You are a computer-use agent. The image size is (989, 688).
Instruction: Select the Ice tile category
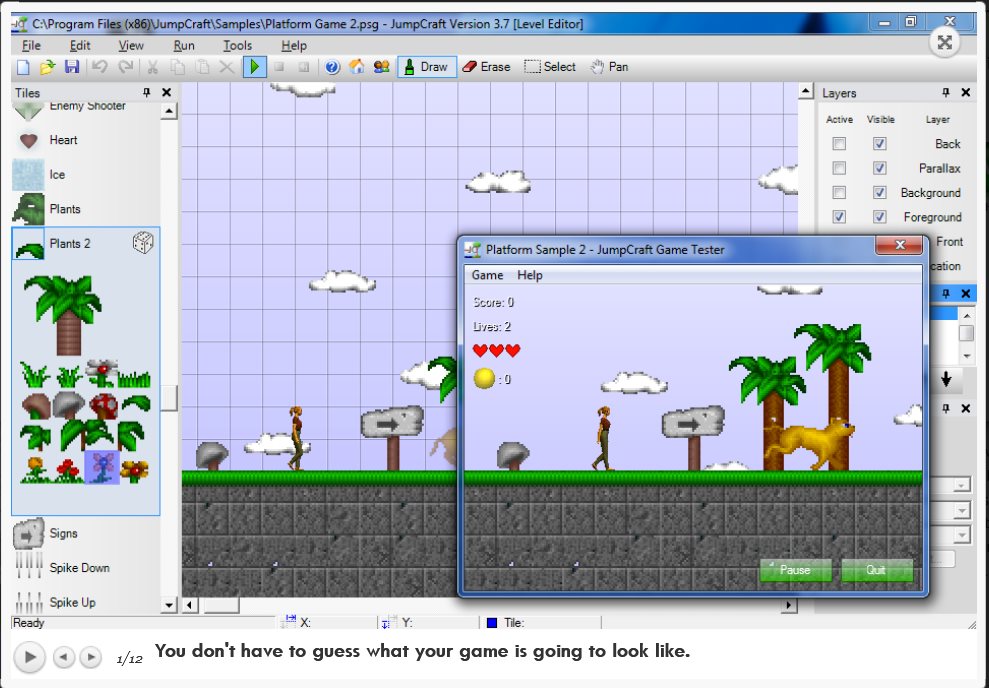tap(86, 175)
